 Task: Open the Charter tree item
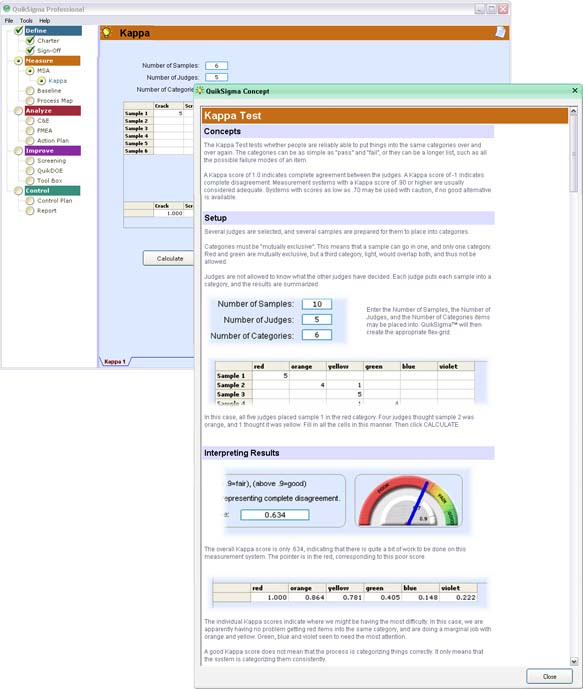click(48, 40)
